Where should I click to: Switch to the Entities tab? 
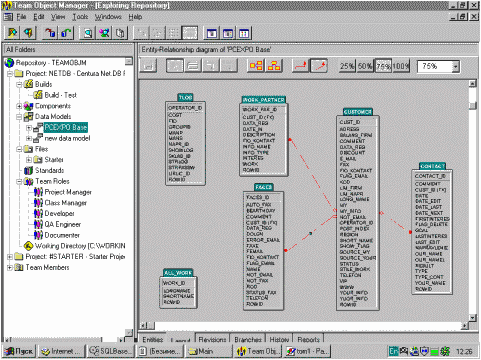point(152,339)
